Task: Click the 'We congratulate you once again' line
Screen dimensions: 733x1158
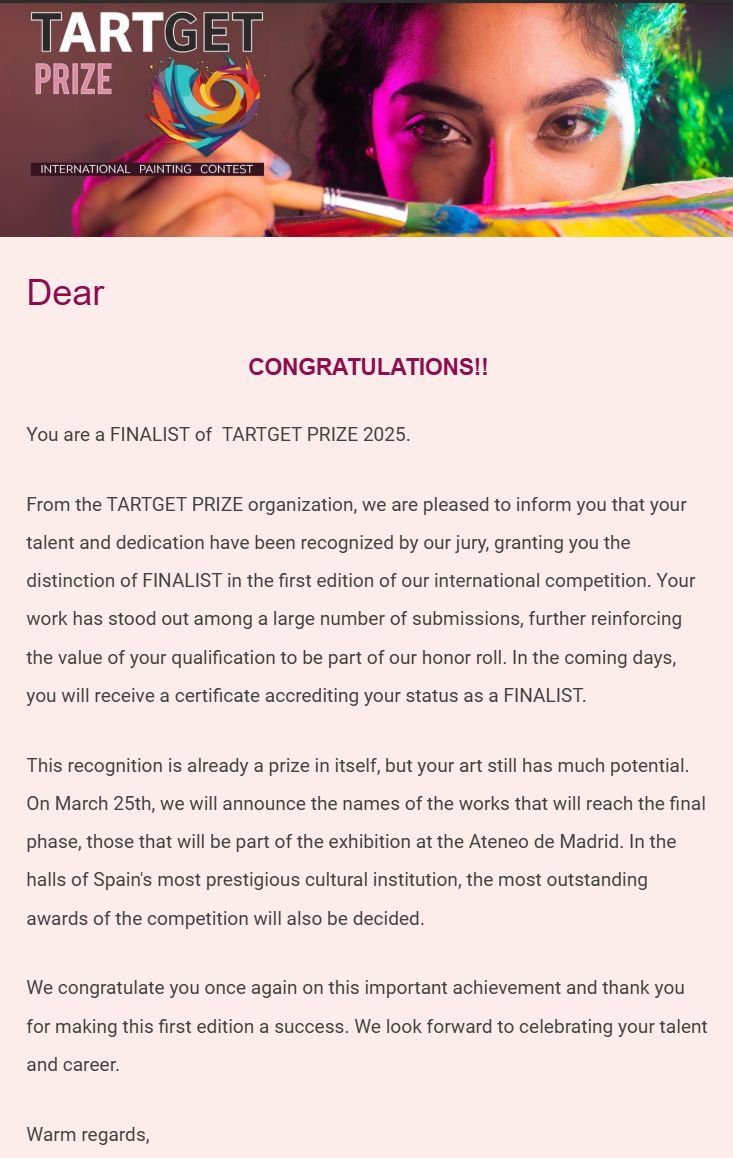Action: (x=356, y=988)
